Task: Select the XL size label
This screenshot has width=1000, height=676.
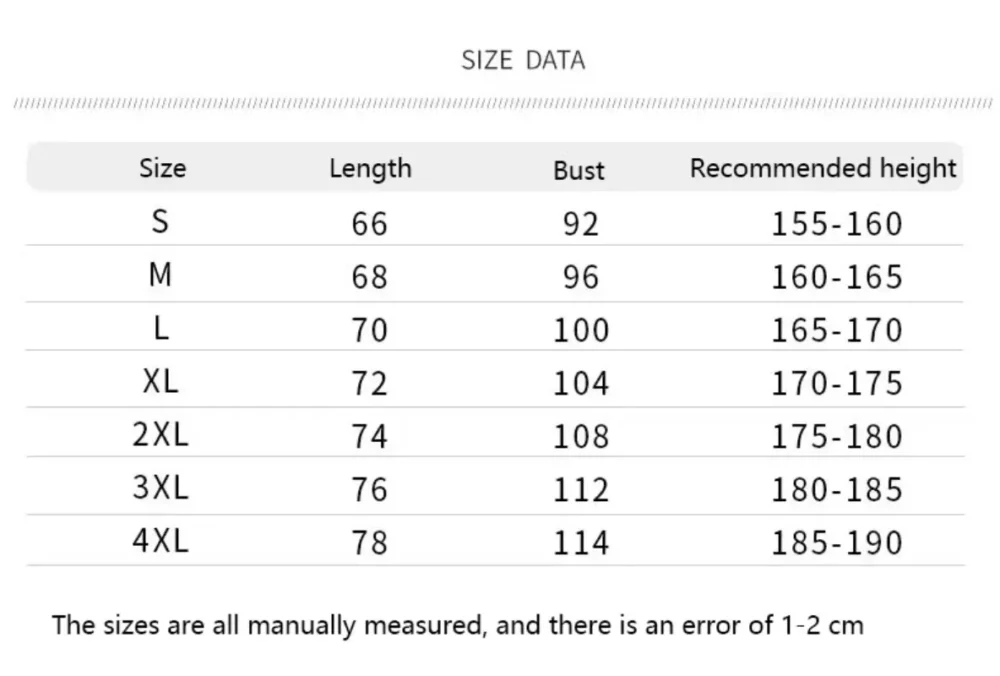Action: point(160,382)
